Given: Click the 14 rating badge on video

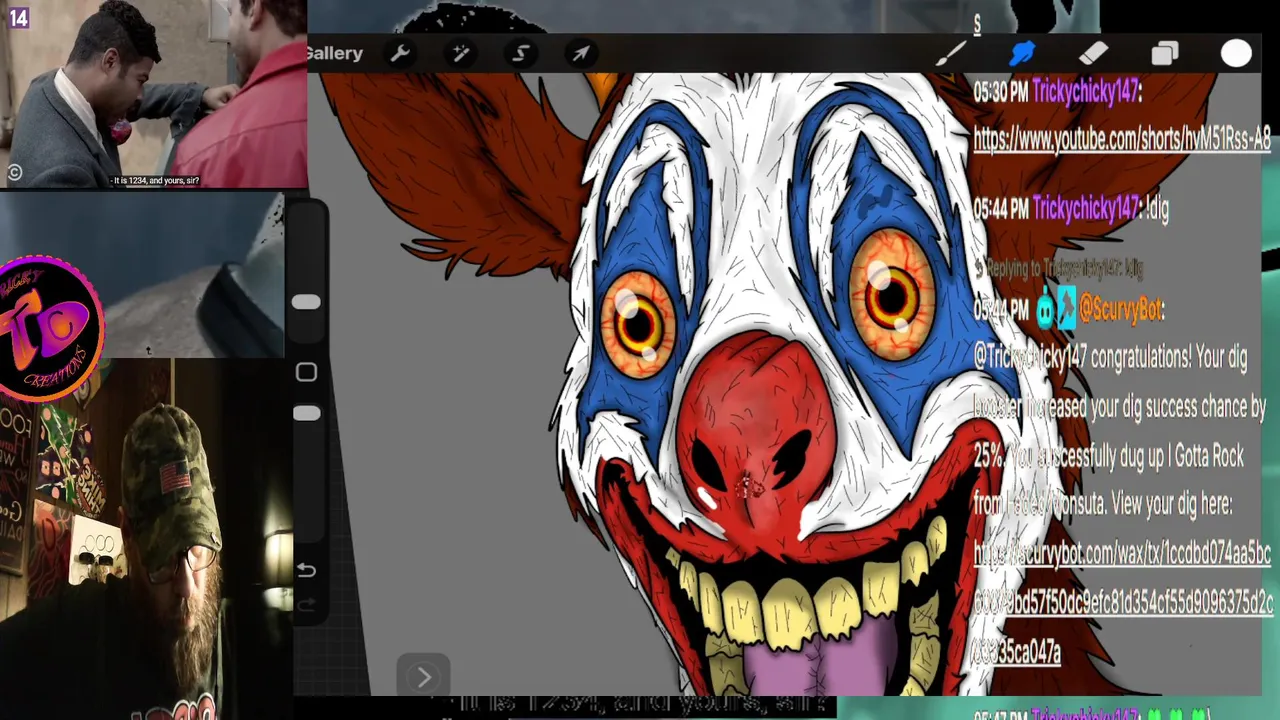Looking at the screenshot, I should (x=18, y=17).
